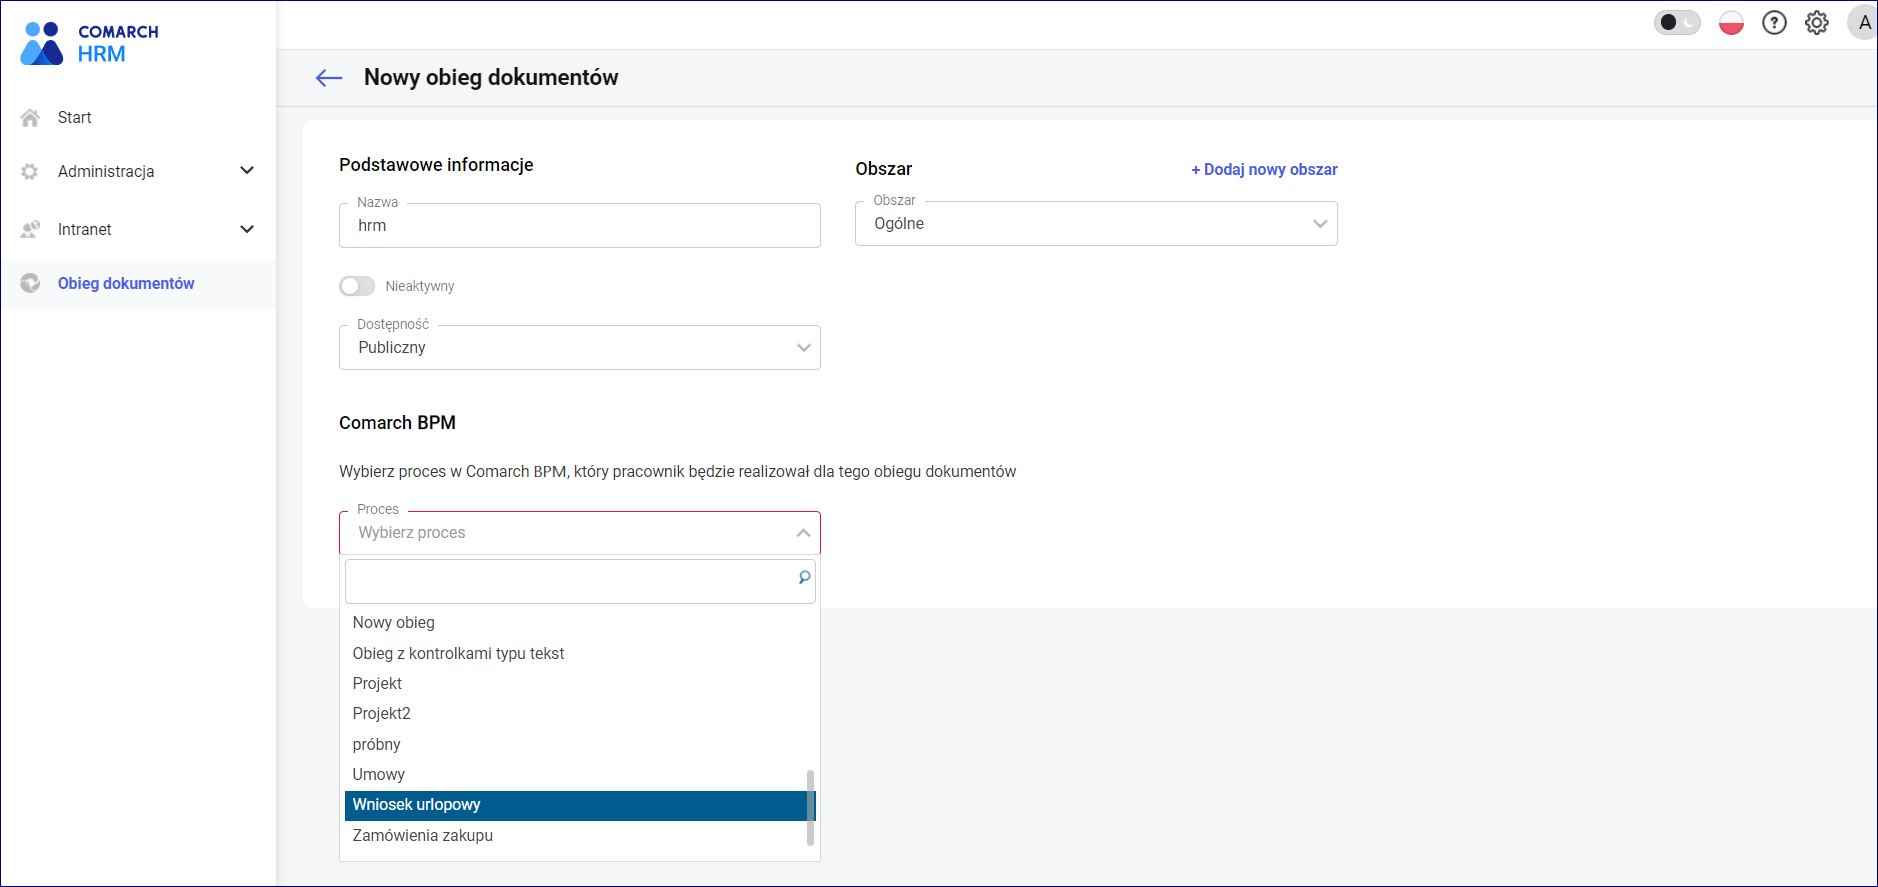Expand the Intranet sidebar section

coord(246,229)
